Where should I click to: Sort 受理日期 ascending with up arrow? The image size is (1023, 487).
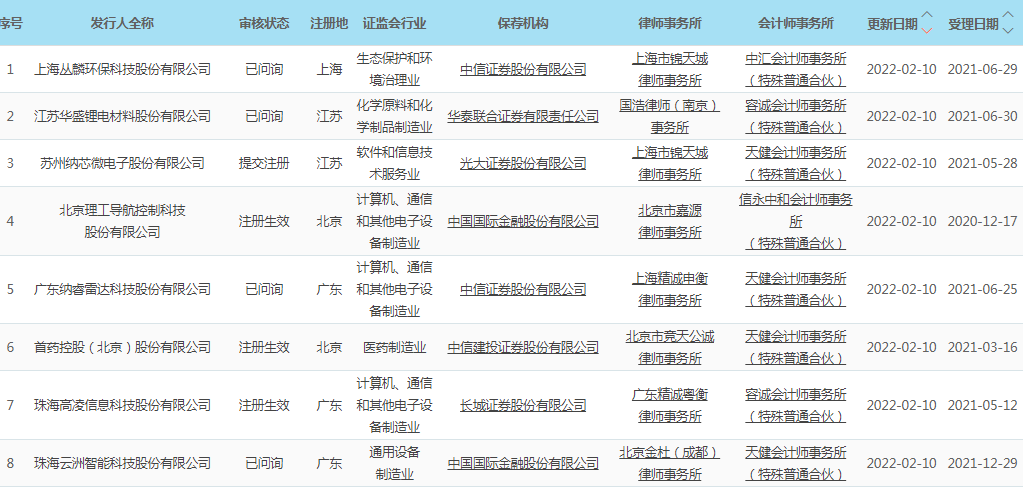pos(1007,15)
